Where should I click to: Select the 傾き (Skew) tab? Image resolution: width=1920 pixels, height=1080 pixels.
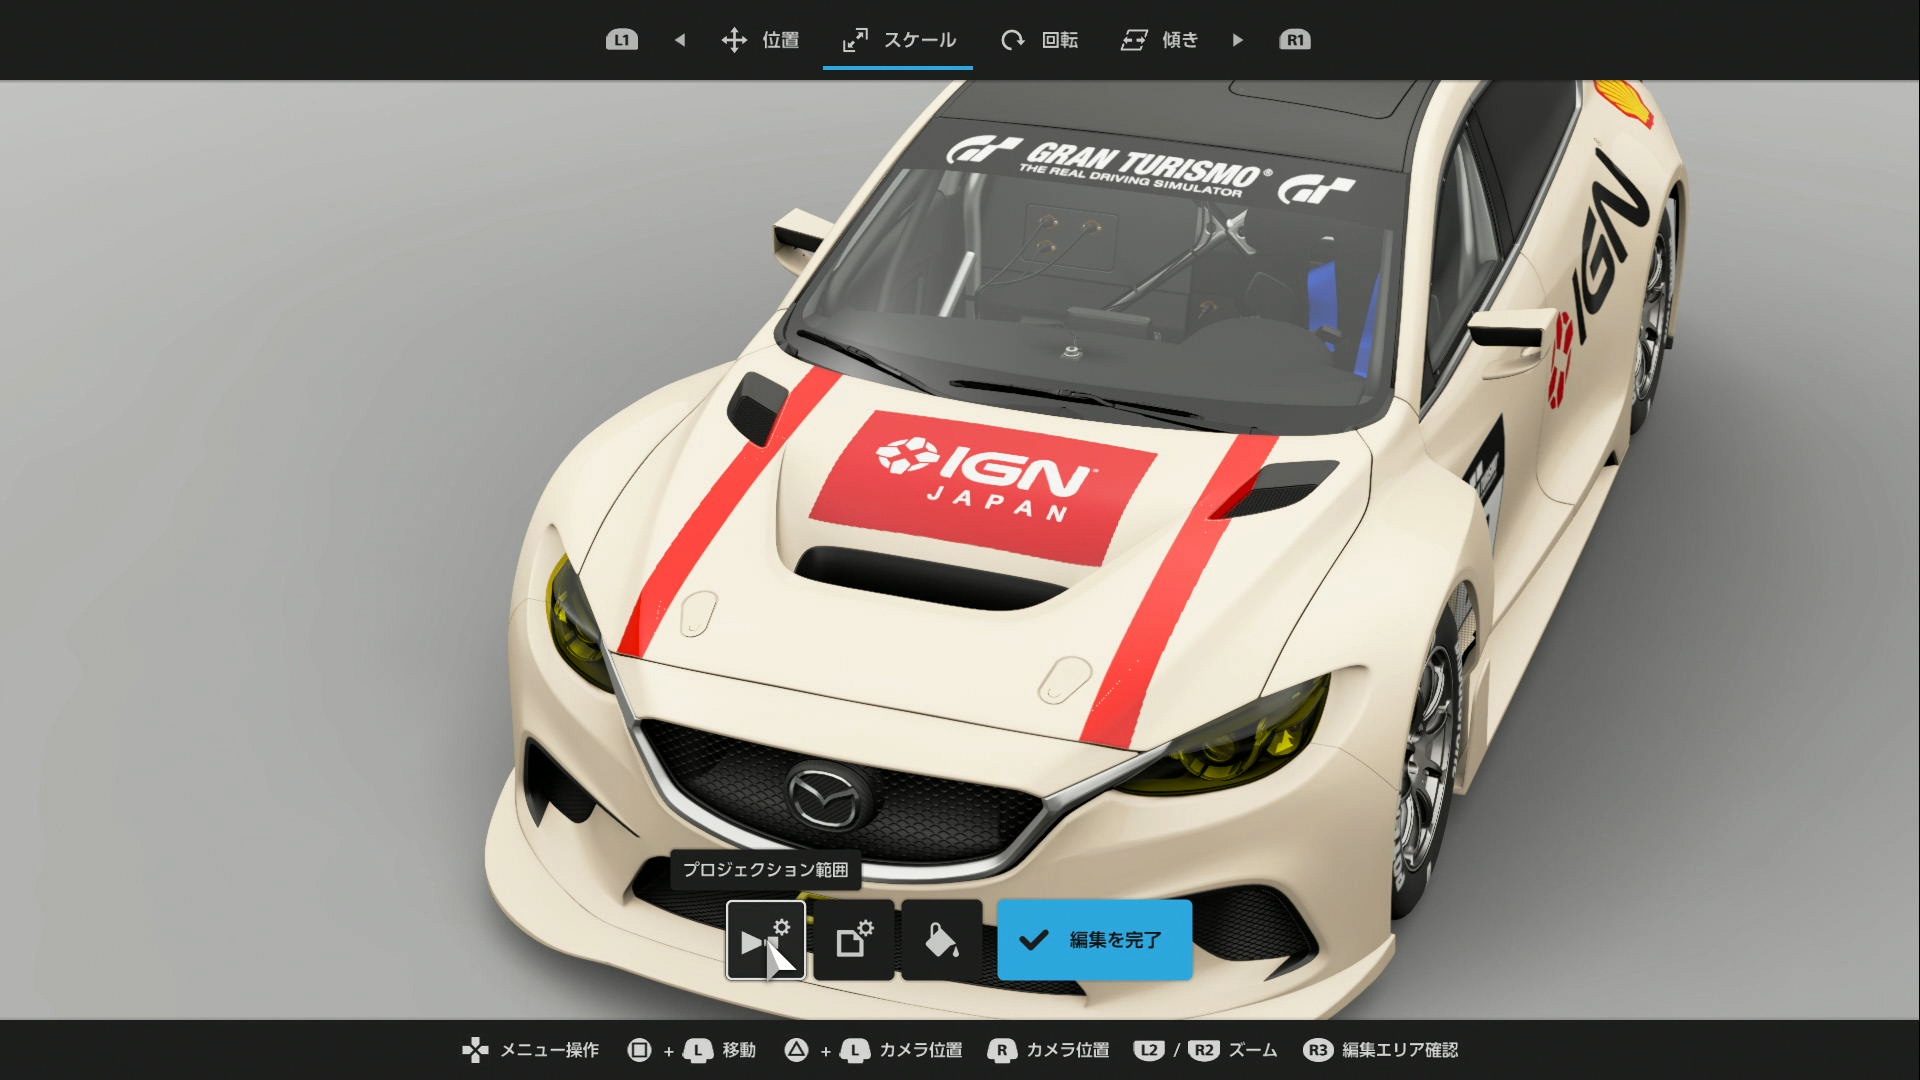(1159, 40)
